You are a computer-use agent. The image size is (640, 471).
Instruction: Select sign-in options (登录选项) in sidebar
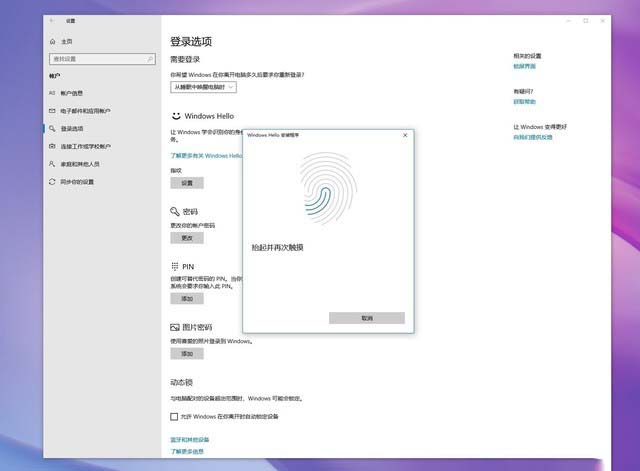pos(72,129)
